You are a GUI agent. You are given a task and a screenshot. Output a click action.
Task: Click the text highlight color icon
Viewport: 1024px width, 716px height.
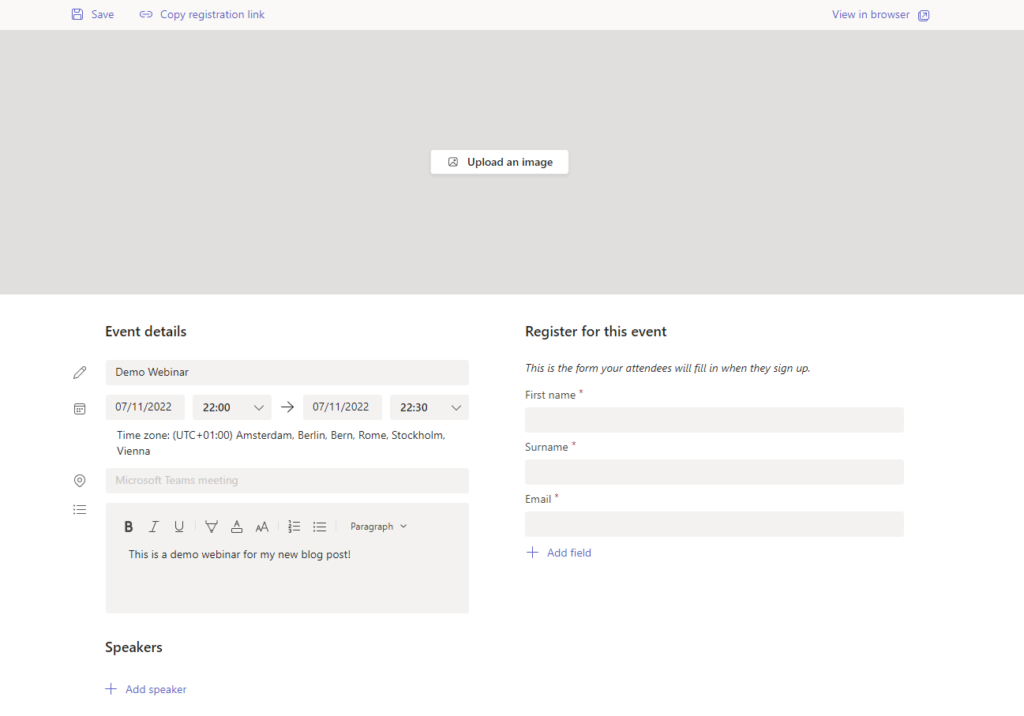211,527
